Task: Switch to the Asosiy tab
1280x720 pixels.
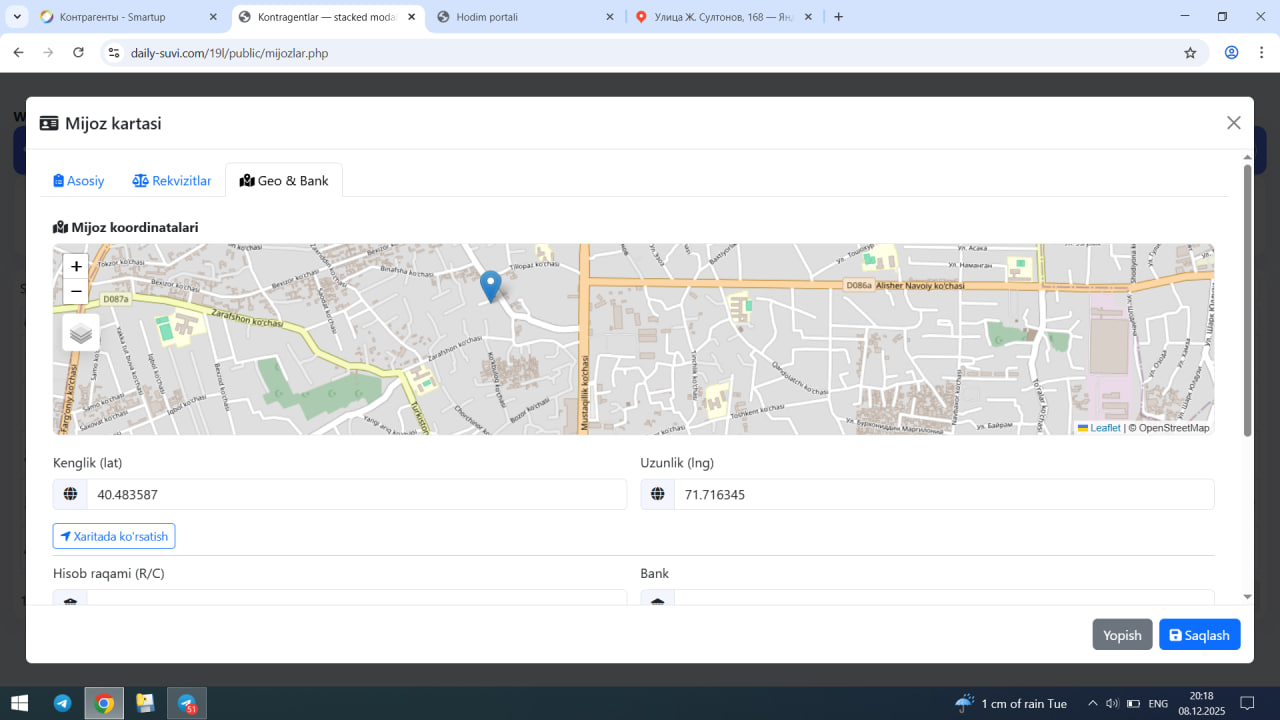Action: tap(79, 181)
